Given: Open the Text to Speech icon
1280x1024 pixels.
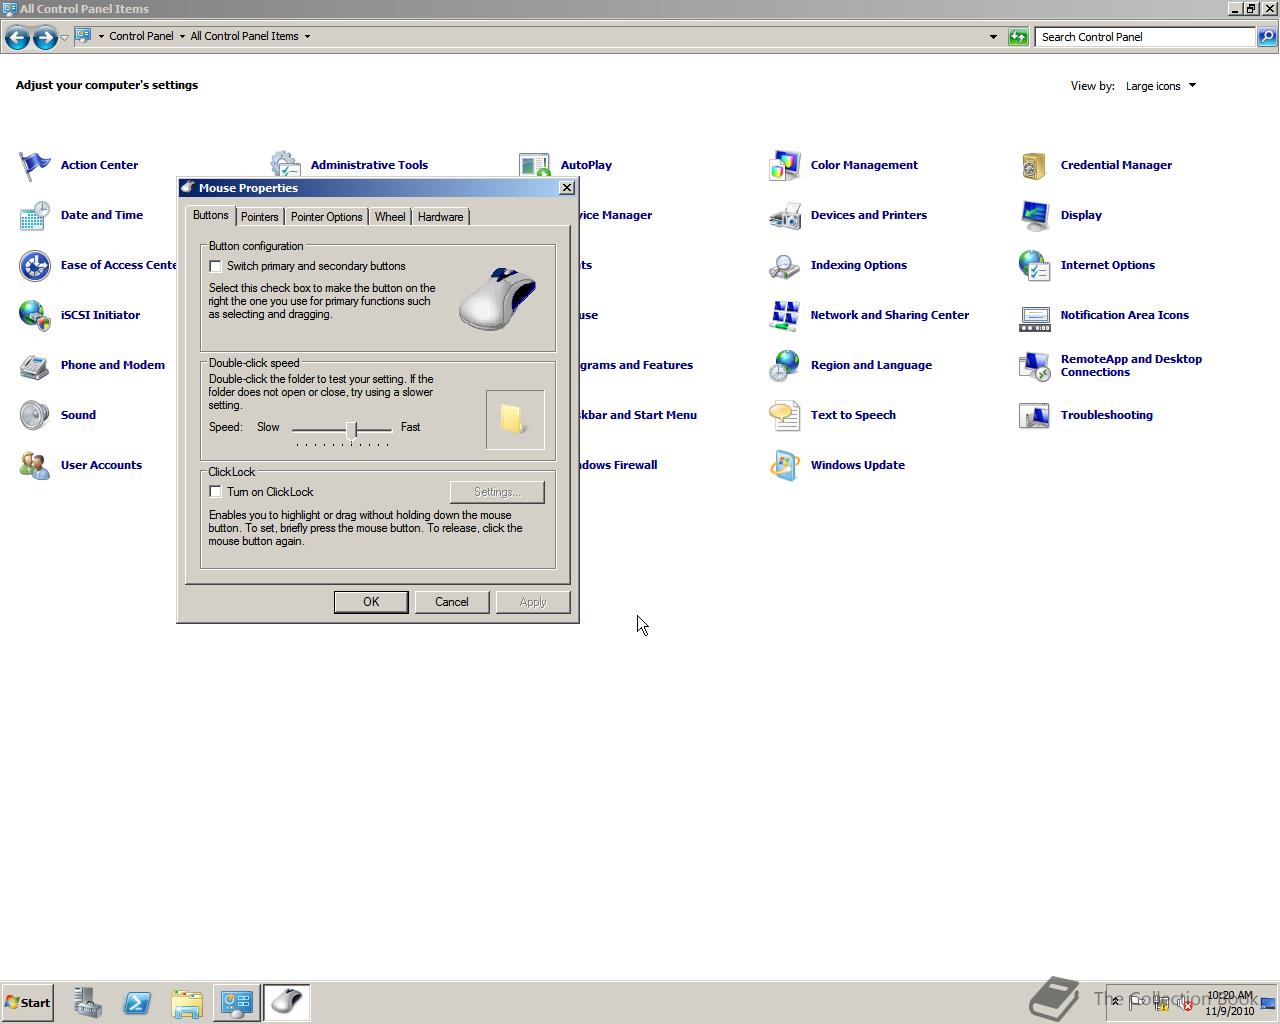Looking at the screenshot, I should 785,415.
